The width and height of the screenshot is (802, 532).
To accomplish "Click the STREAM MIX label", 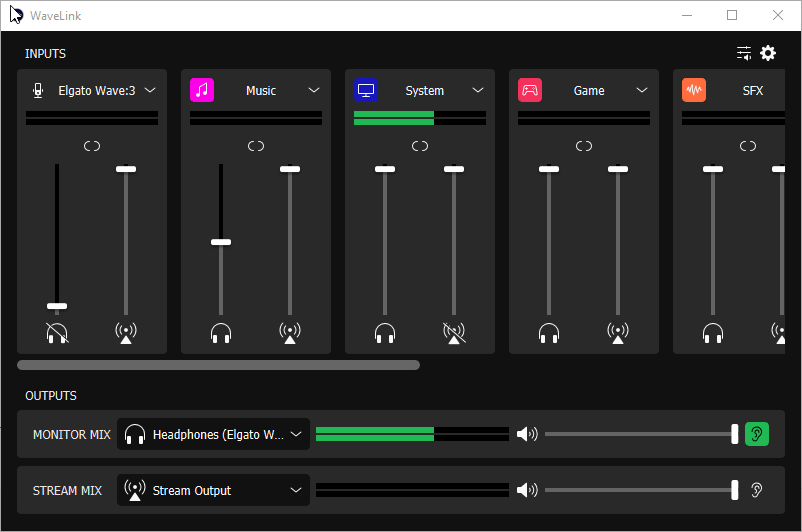I will tap(67, 491).
